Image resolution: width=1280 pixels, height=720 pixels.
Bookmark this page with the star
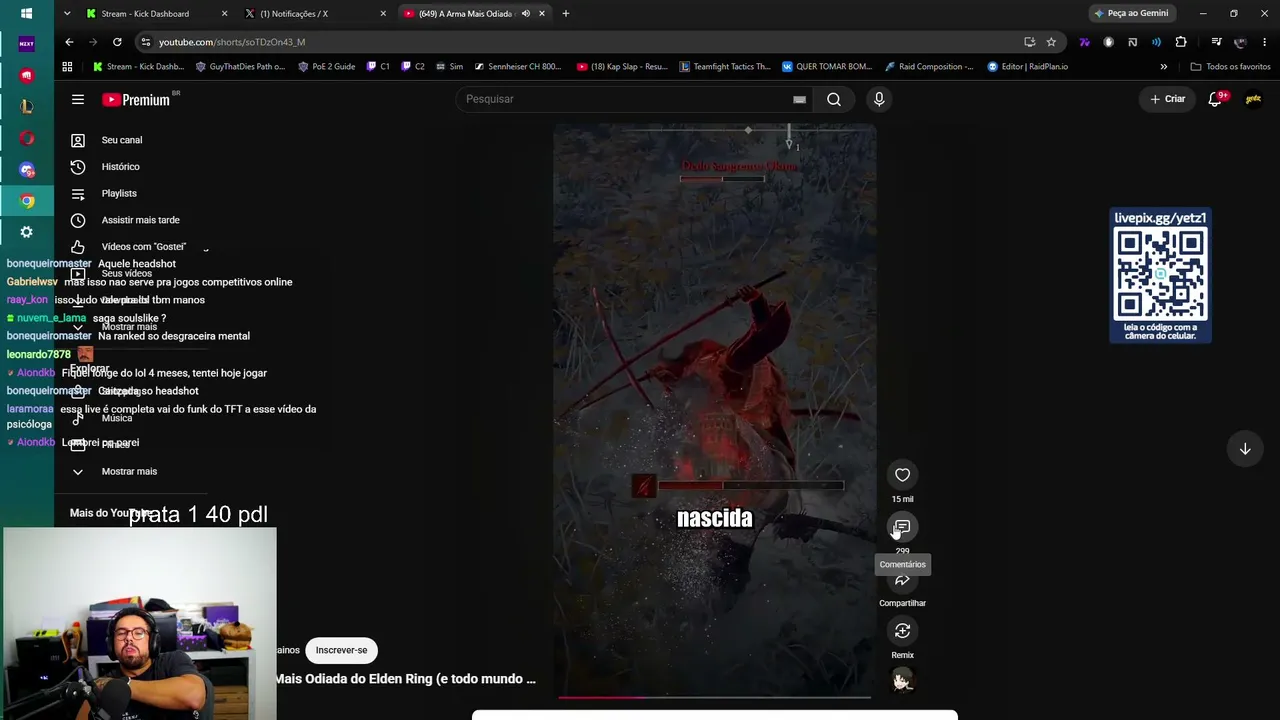(x=1051, y=42)
